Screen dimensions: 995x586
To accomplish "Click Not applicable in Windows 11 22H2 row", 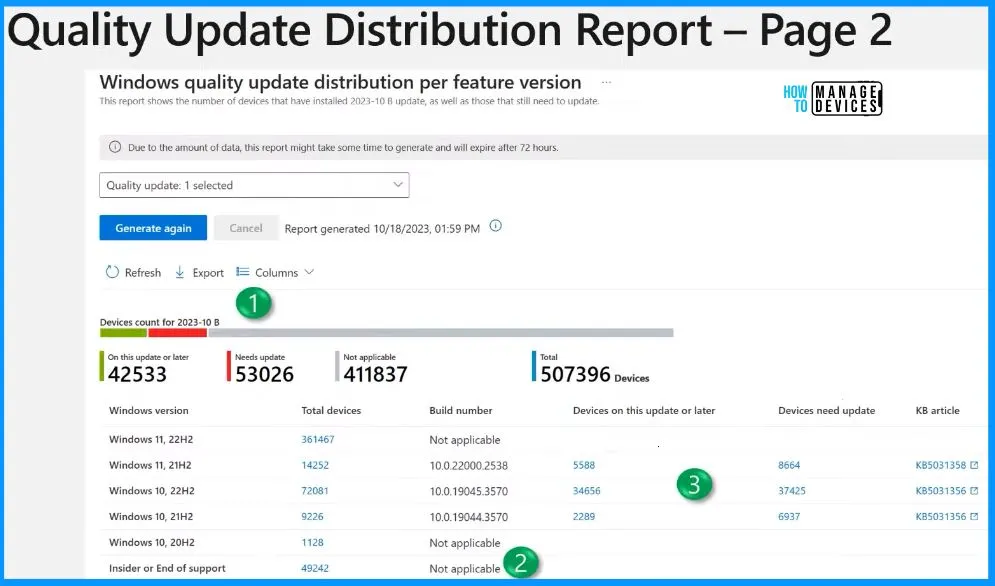I will pyautogui.click(x=465, y=440).
